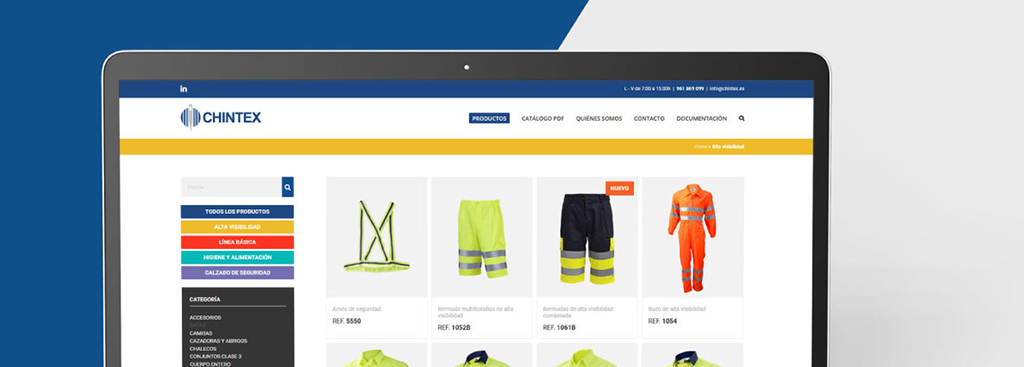Viewport: 1024px width, 367px height.
Task: Open the PRODUCTOS menu item
Action: (489, 118)
